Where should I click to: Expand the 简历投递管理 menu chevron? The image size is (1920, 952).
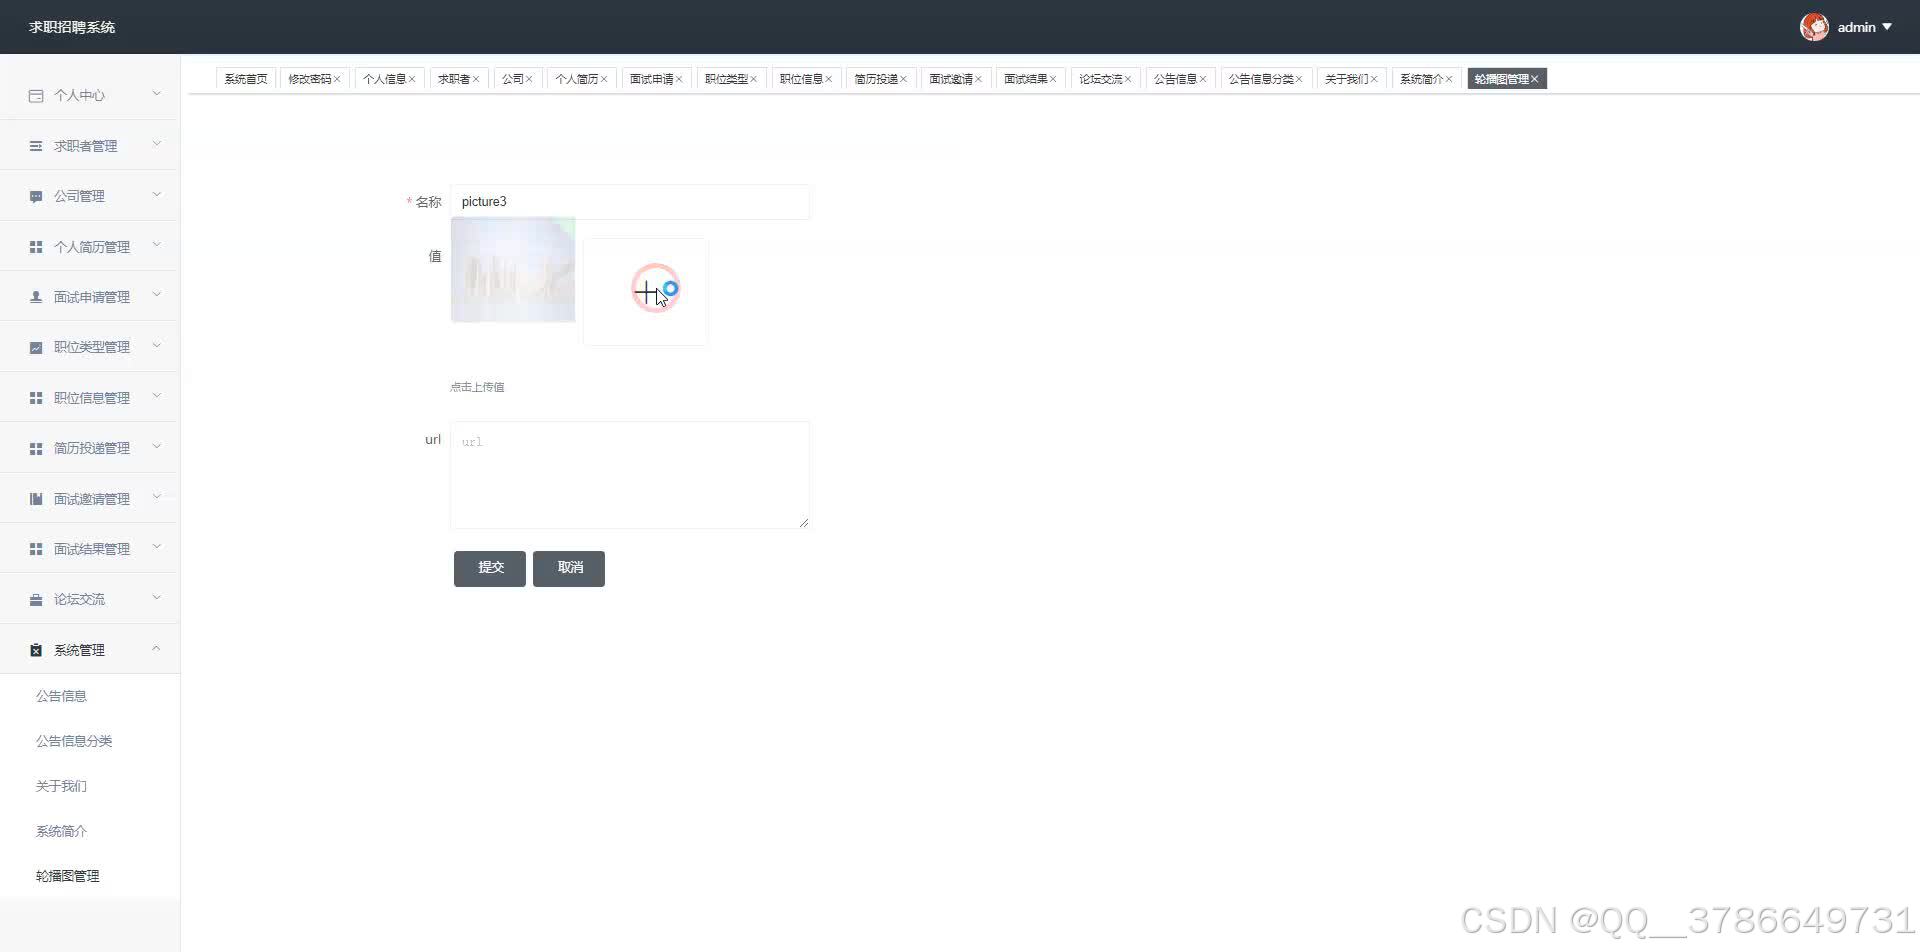(x=156, y=447)
